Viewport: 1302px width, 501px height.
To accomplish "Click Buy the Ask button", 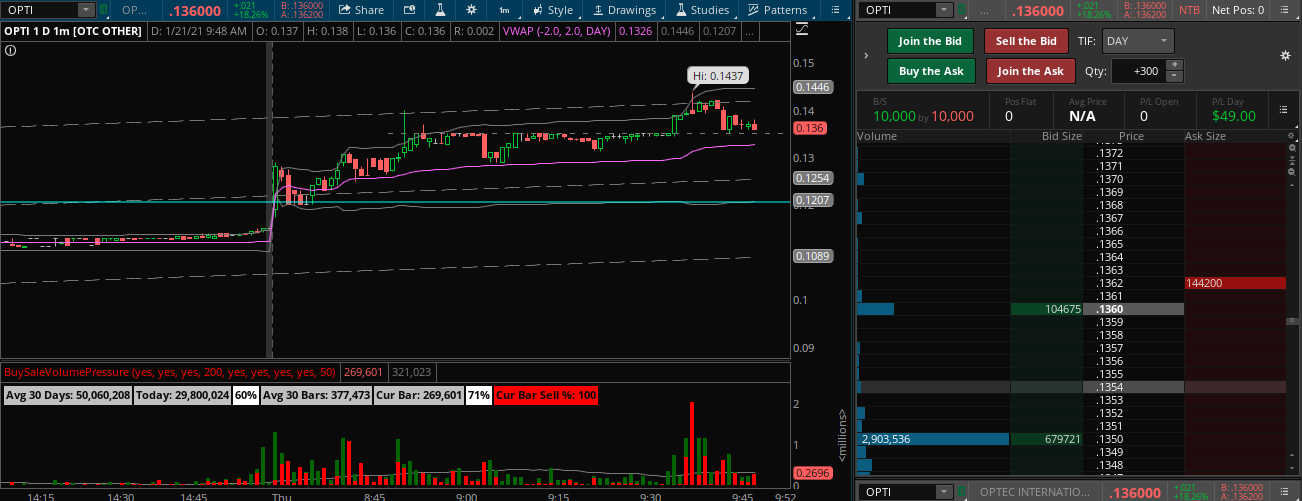I will pos(931,71).
